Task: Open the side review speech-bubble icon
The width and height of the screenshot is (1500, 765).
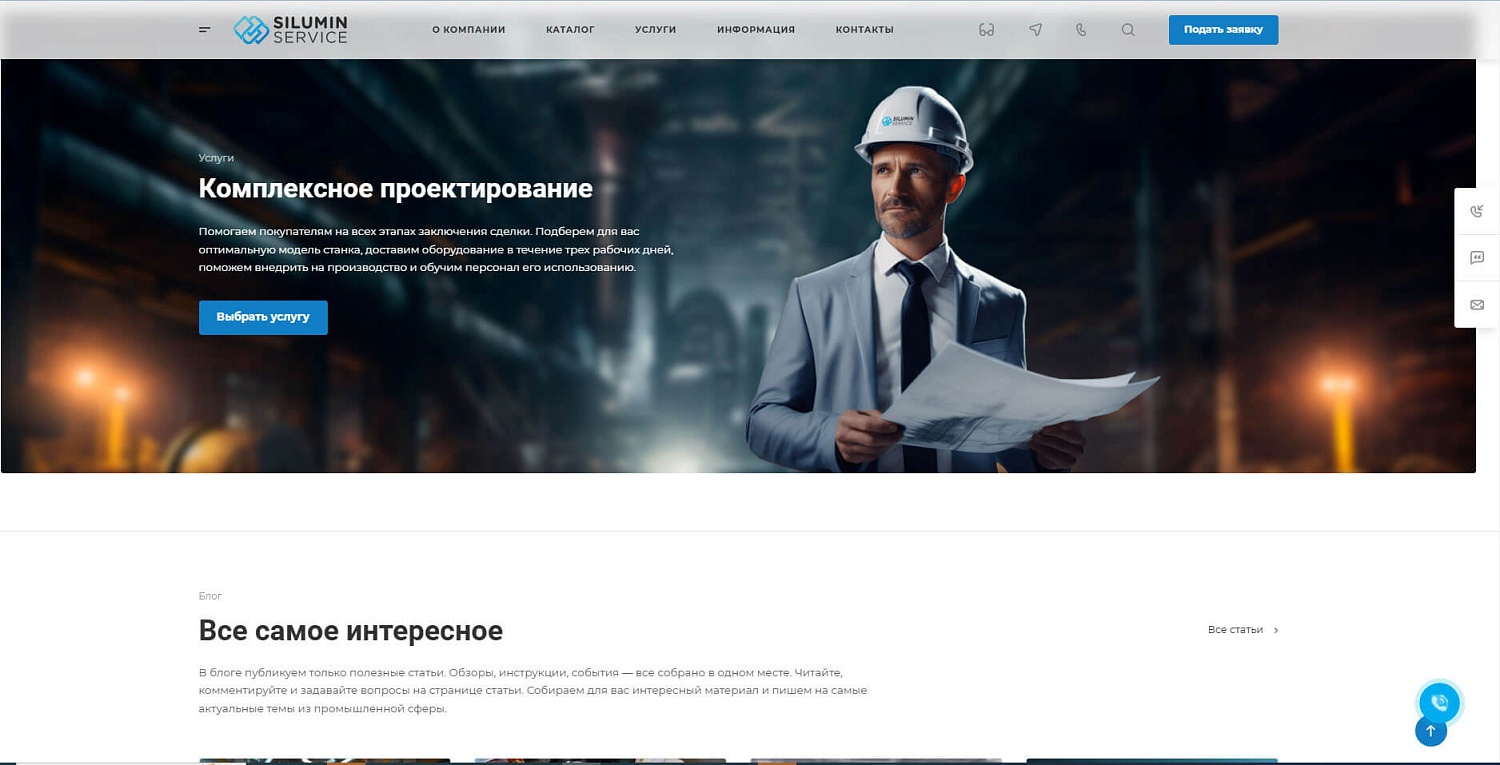Action: pyautogui.click(x=1477, y=258)
